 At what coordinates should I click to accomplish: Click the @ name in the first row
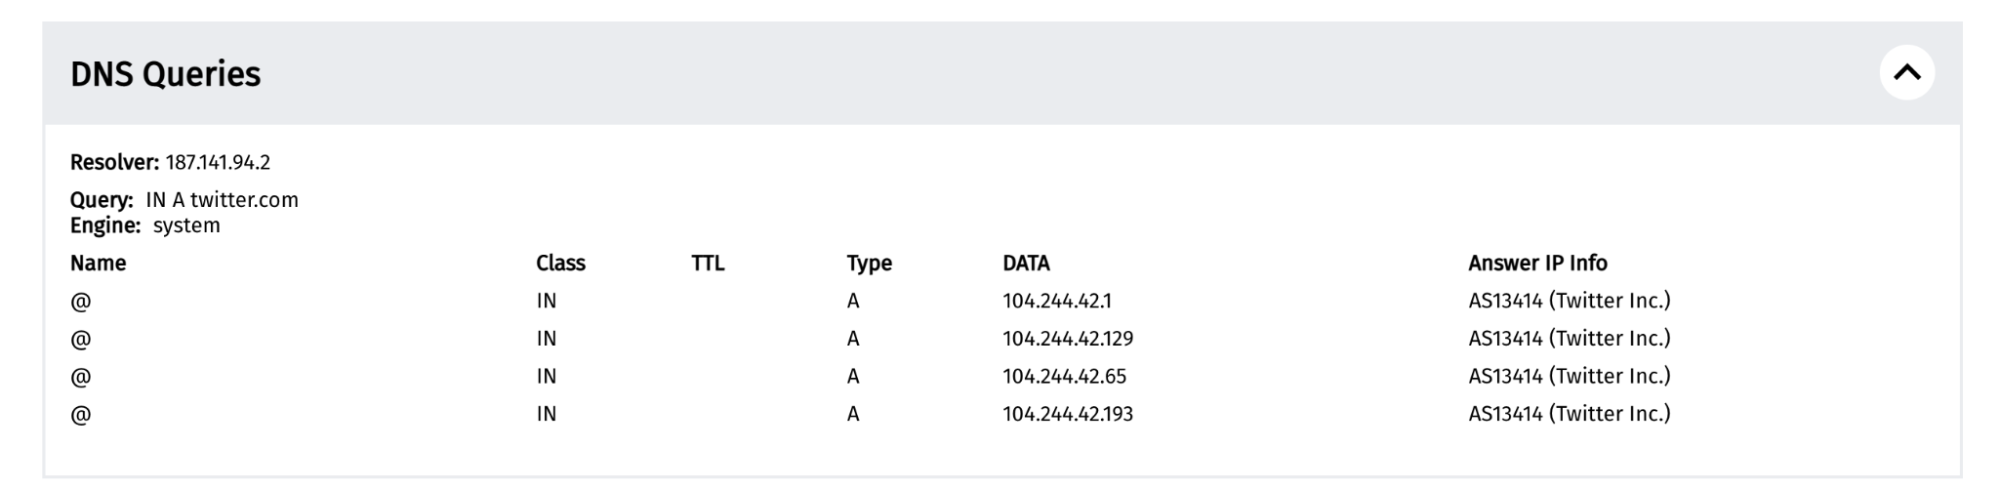(x=81, y=301)
